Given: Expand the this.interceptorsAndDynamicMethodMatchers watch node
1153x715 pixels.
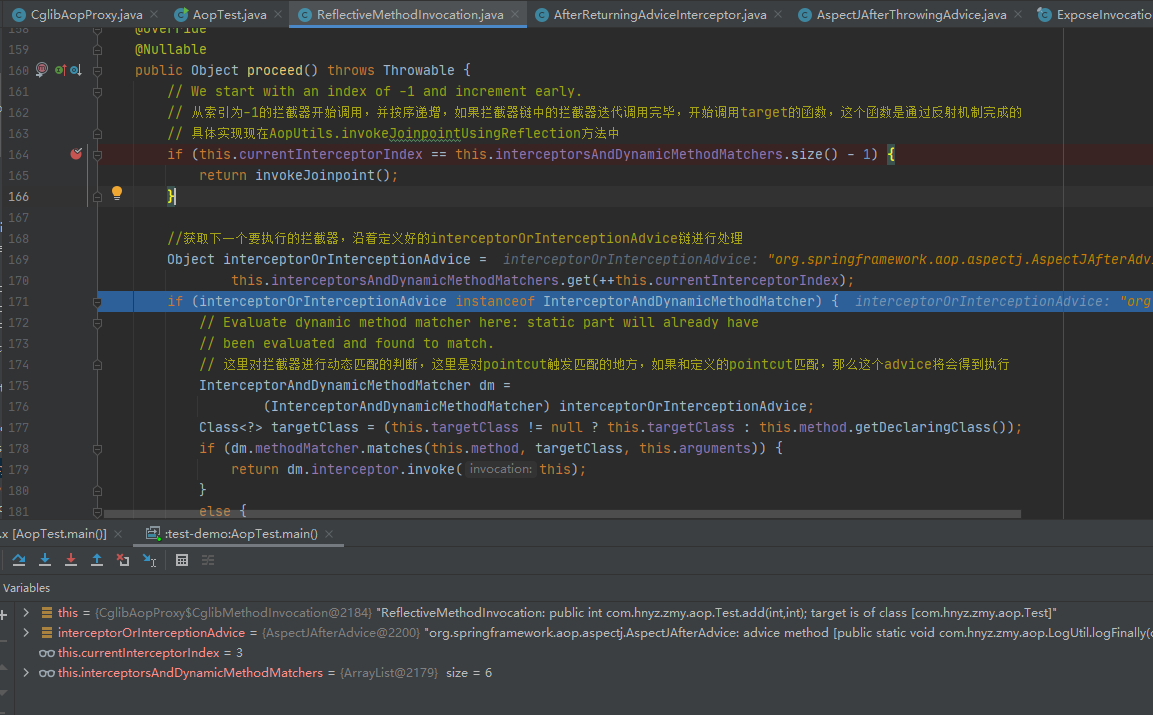Looking at the screenshot, I should click(x=26, y=673).
